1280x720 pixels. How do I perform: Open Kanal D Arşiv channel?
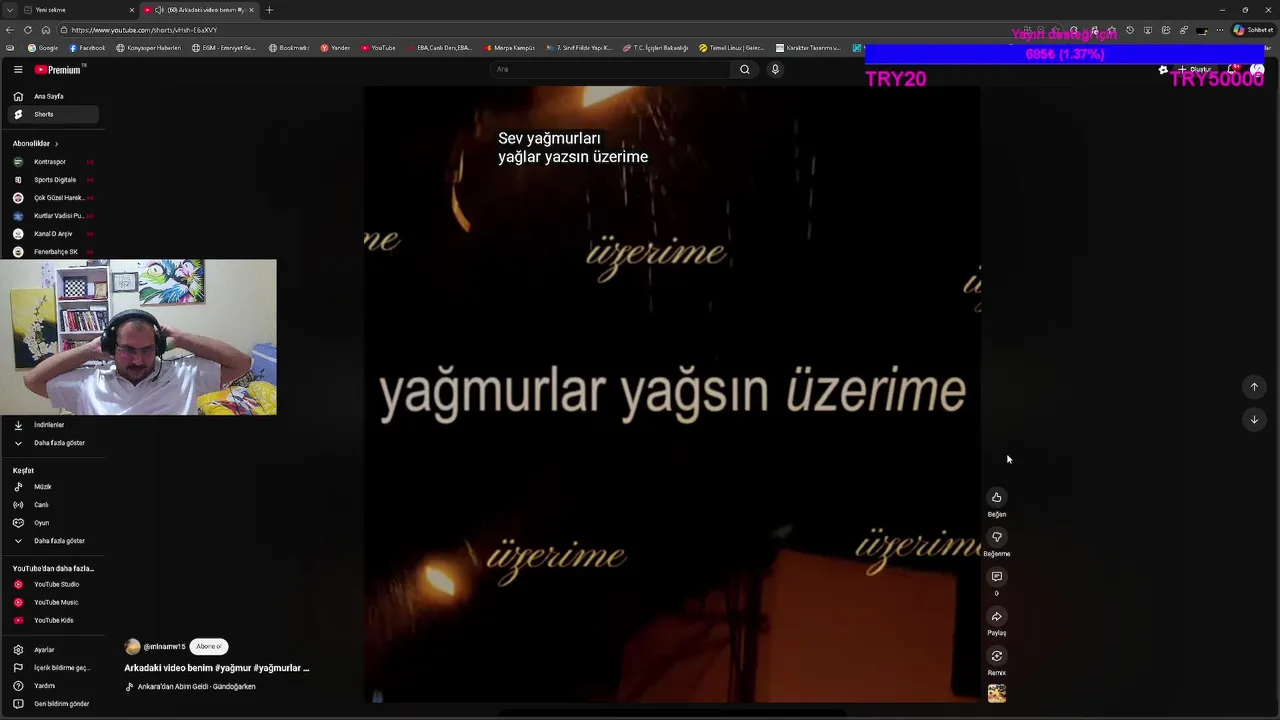click(x=52, y=234)
